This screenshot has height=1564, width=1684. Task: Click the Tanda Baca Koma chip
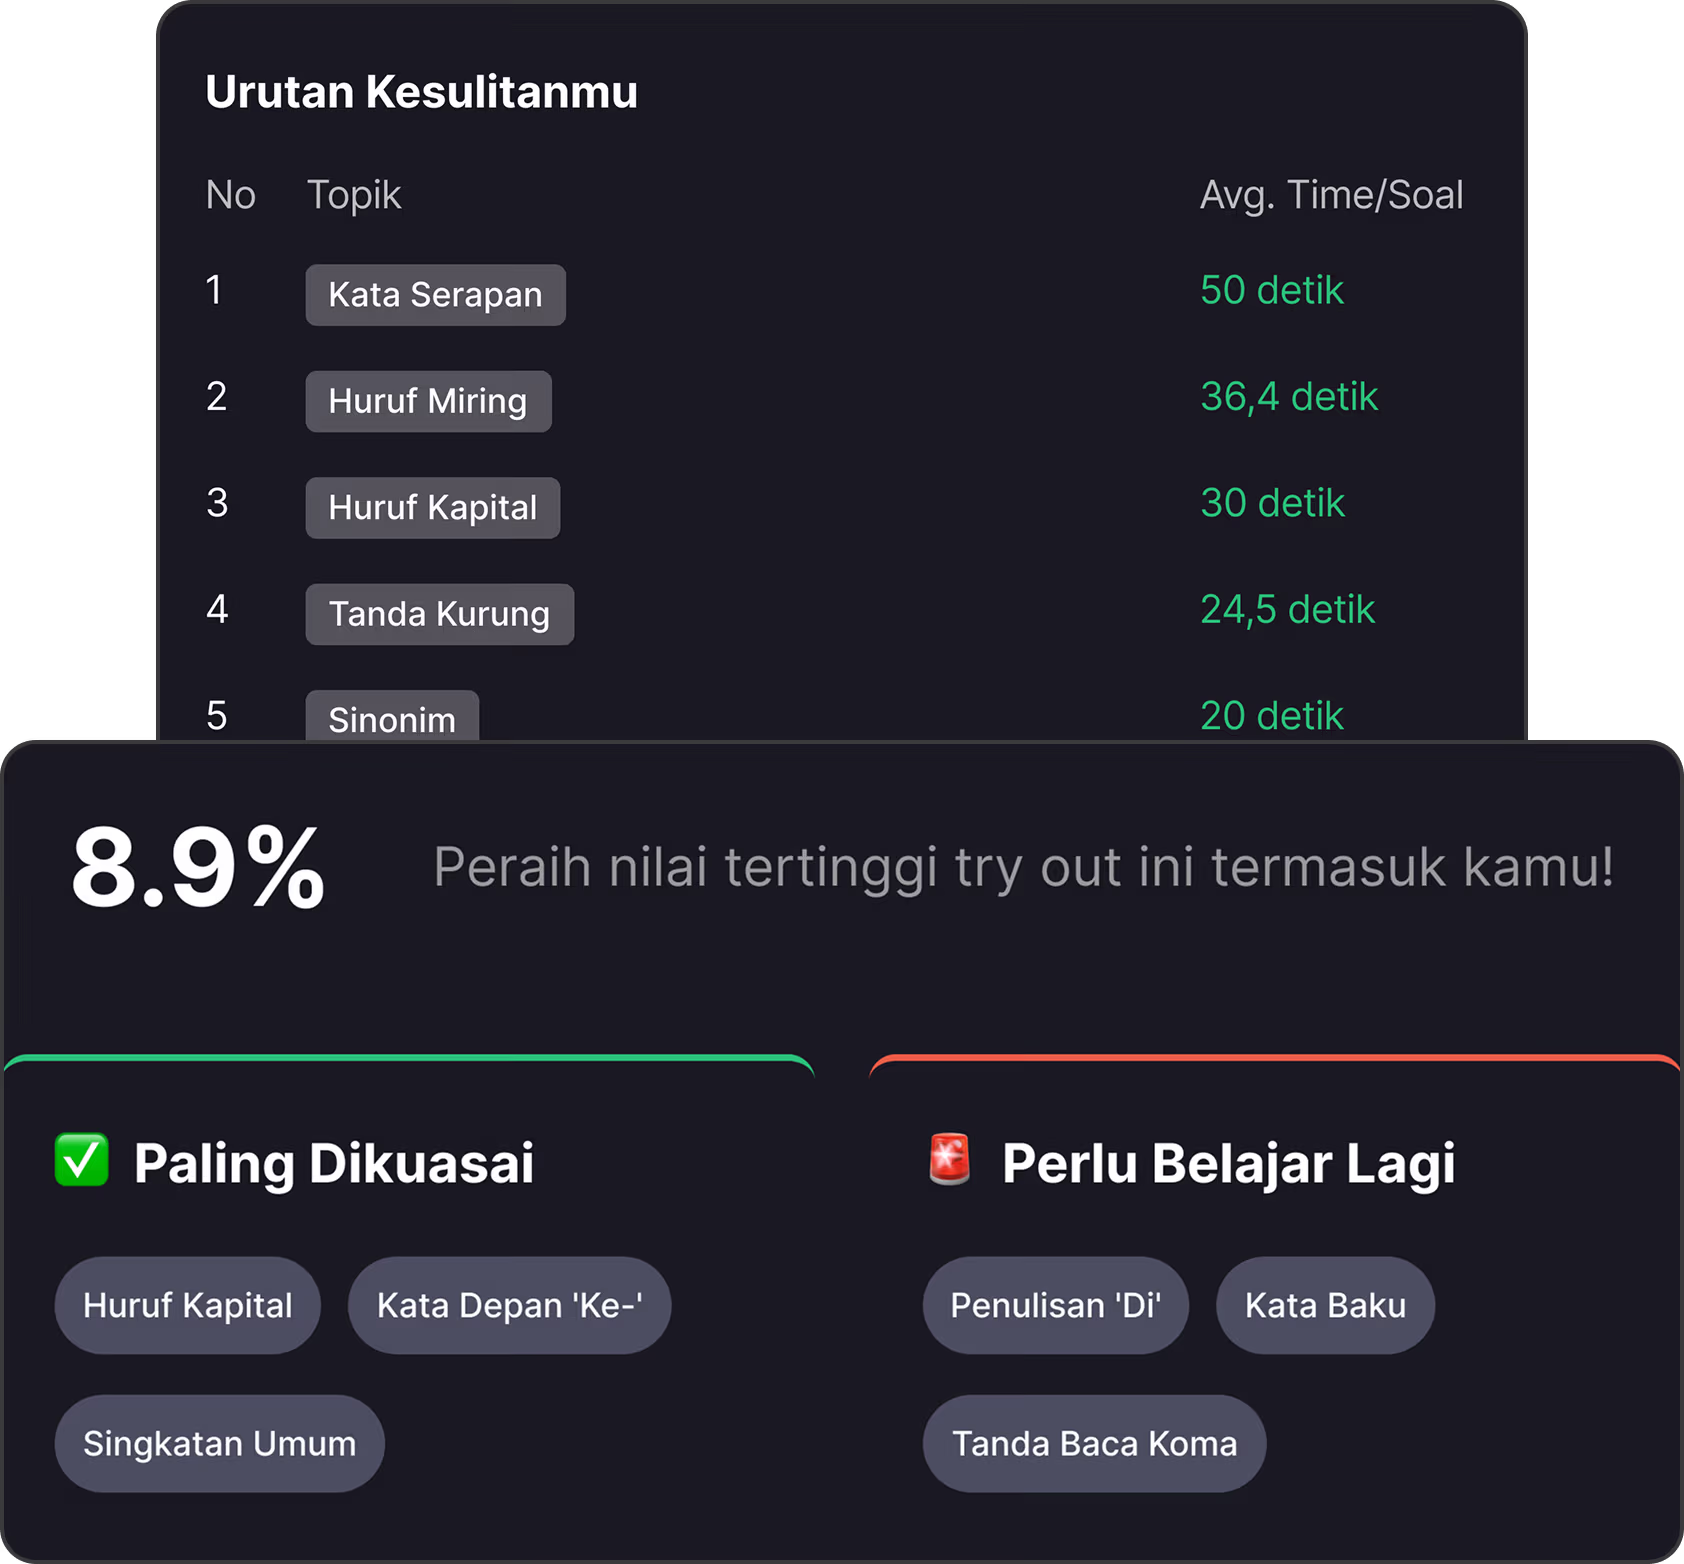tap(1094, 1443)
